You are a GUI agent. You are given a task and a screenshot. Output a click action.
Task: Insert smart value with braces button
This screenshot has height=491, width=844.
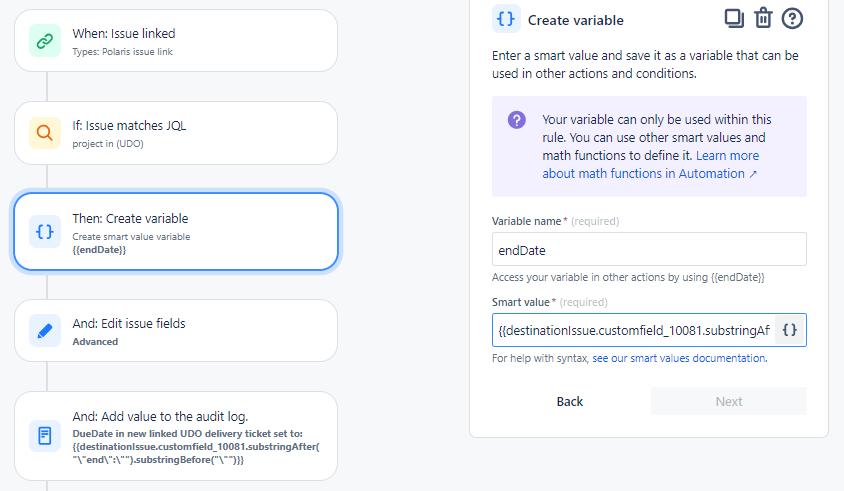(x=790, y=330)
